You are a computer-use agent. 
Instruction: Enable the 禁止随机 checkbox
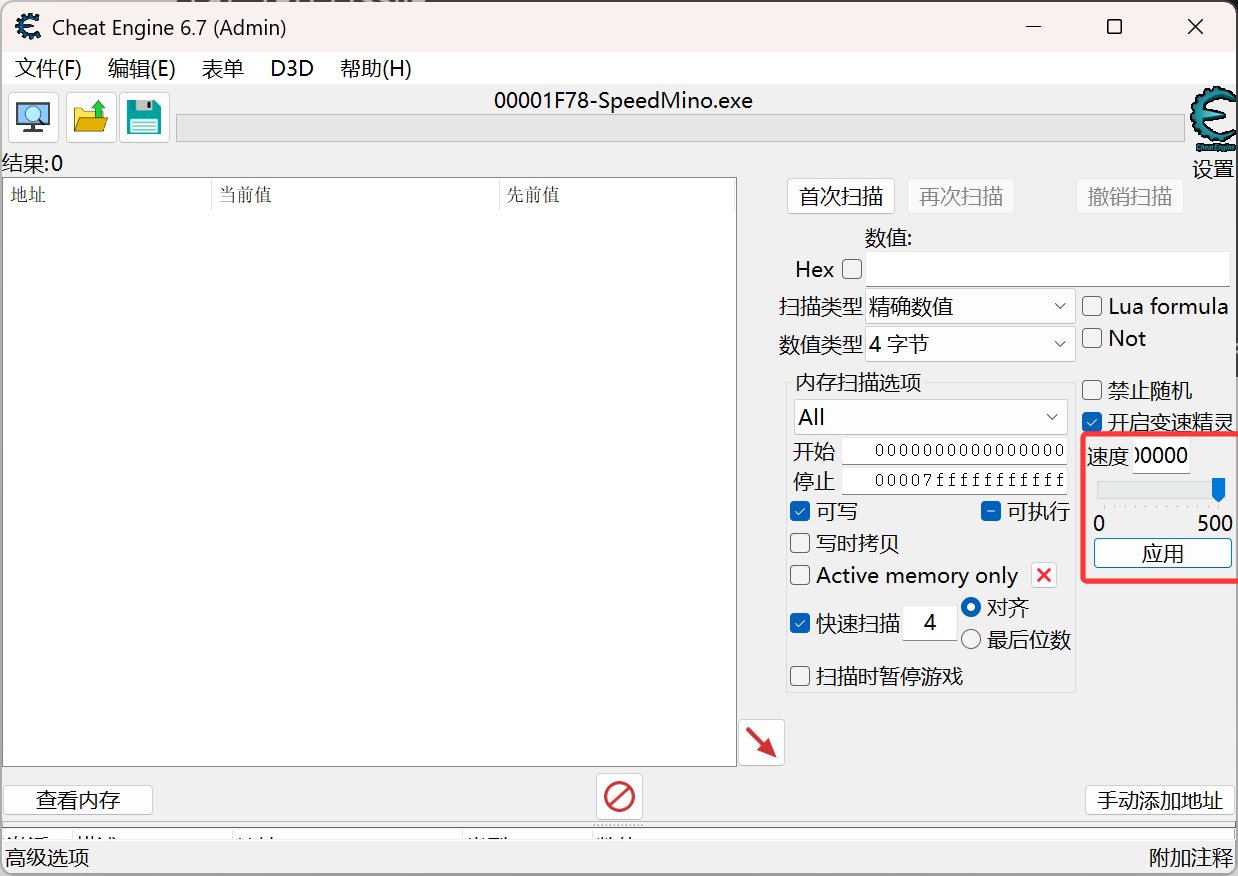1092,390
